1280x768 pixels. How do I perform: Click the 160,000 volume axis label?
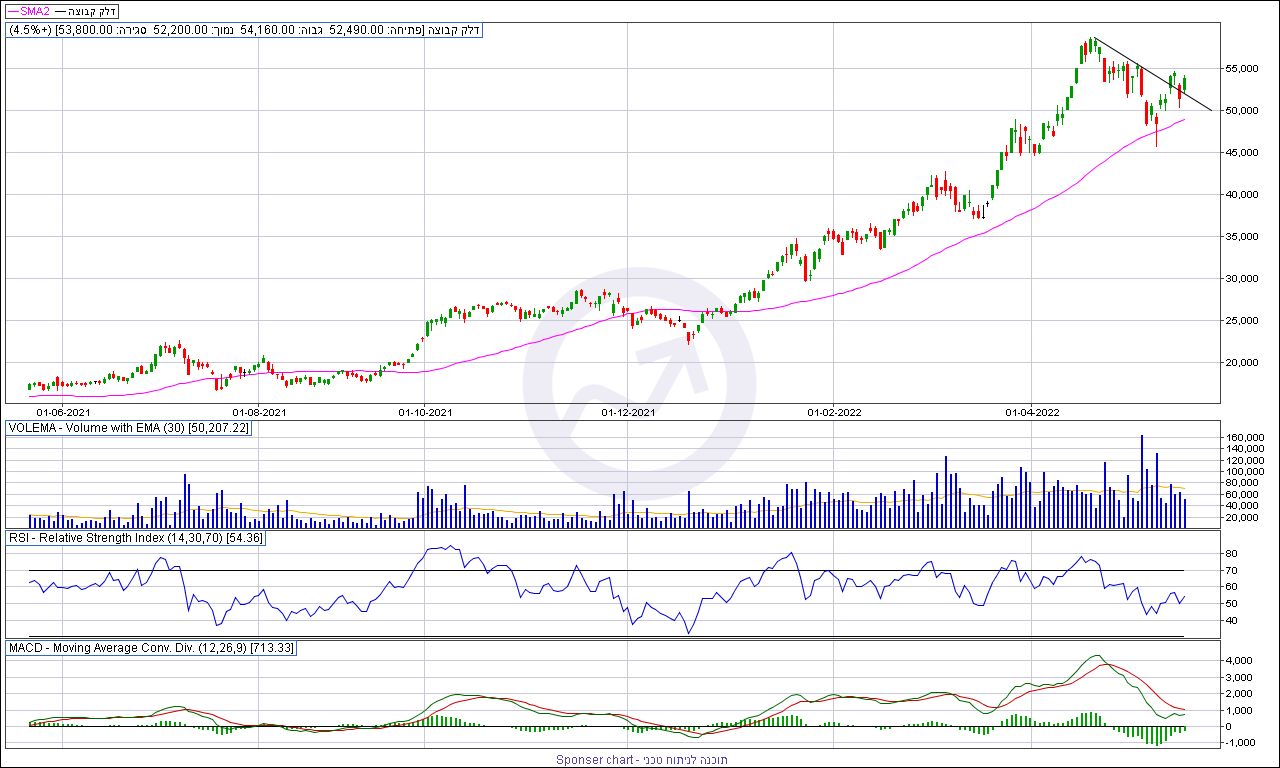coord(1246,438)
